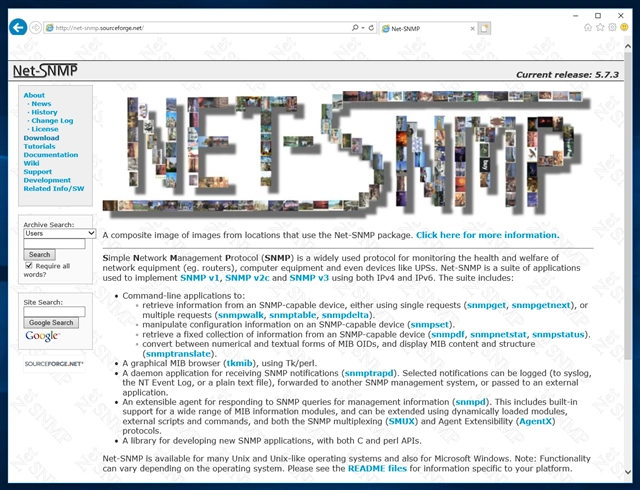
Task: Open Related Info/SW sidebar link
Action: tap(54, 189)
